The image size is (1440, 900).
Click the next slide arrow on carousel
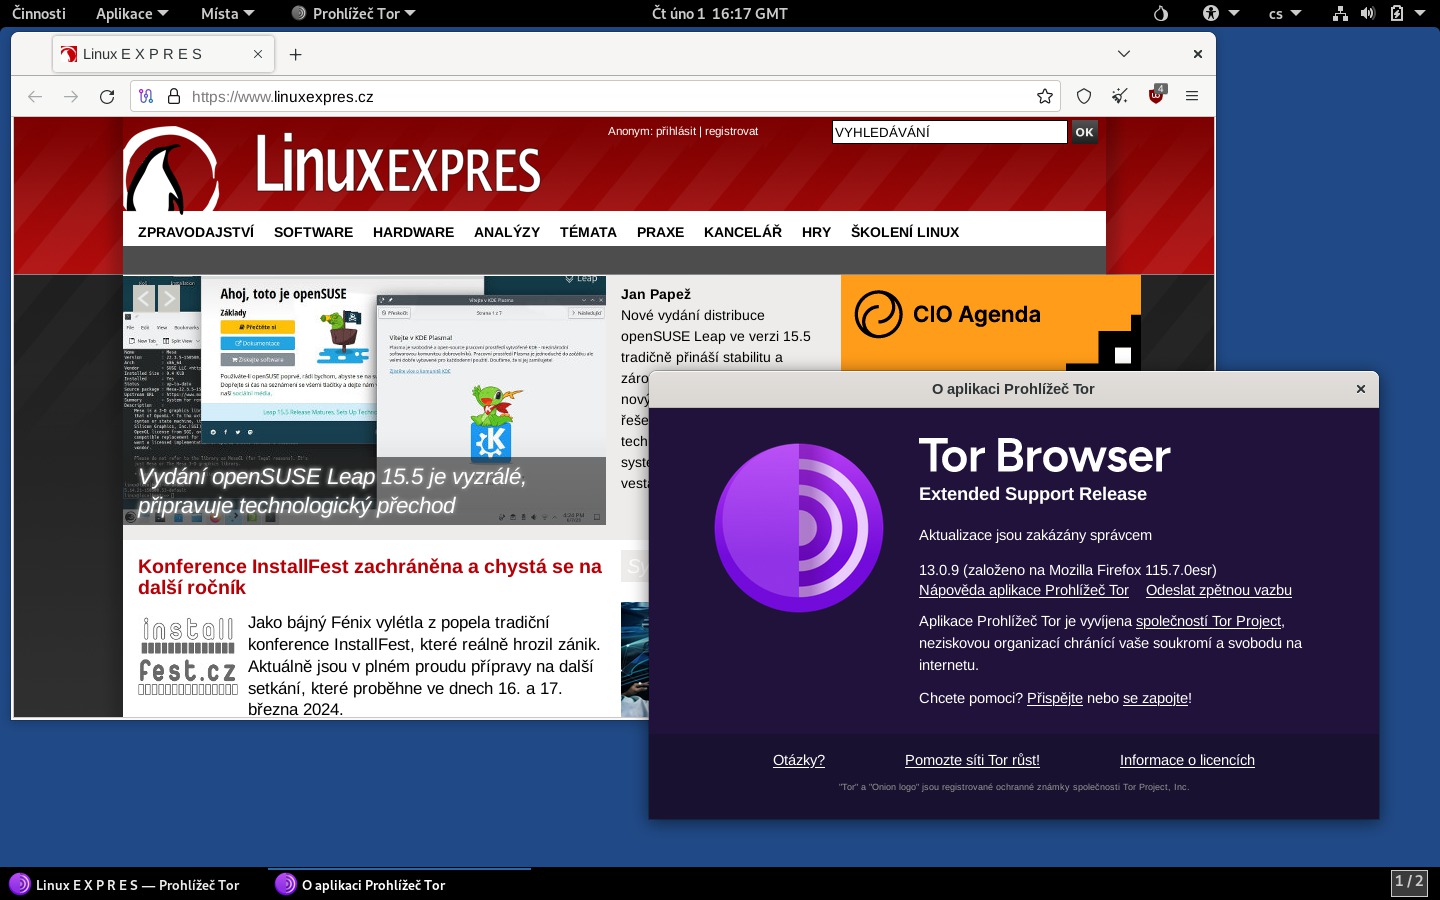[169, 299]
